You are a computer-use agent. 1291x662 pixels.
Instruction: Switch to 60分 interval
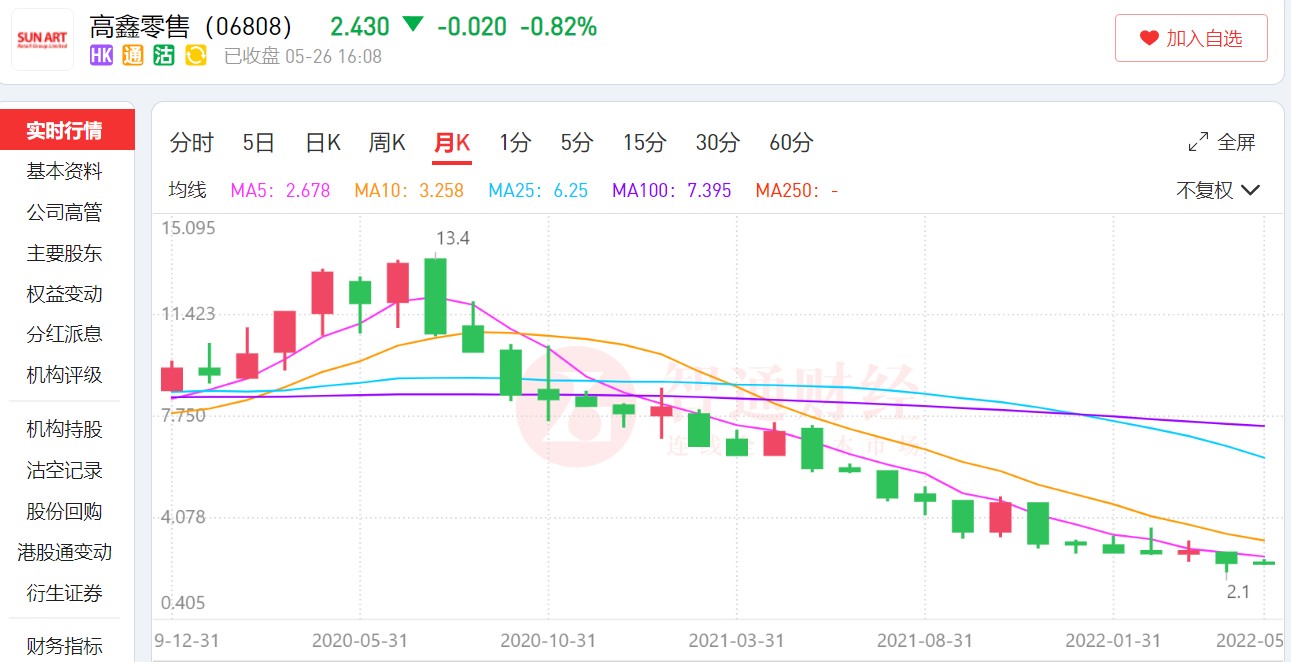click(791, 143)
